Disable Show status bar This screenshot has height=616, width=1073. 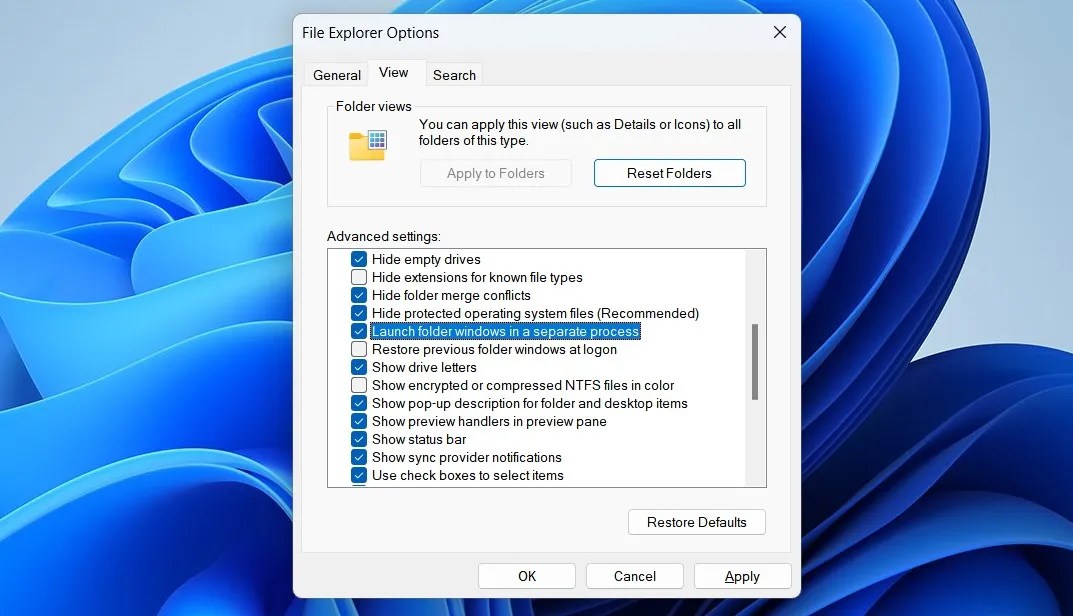(x=359, y=439)
